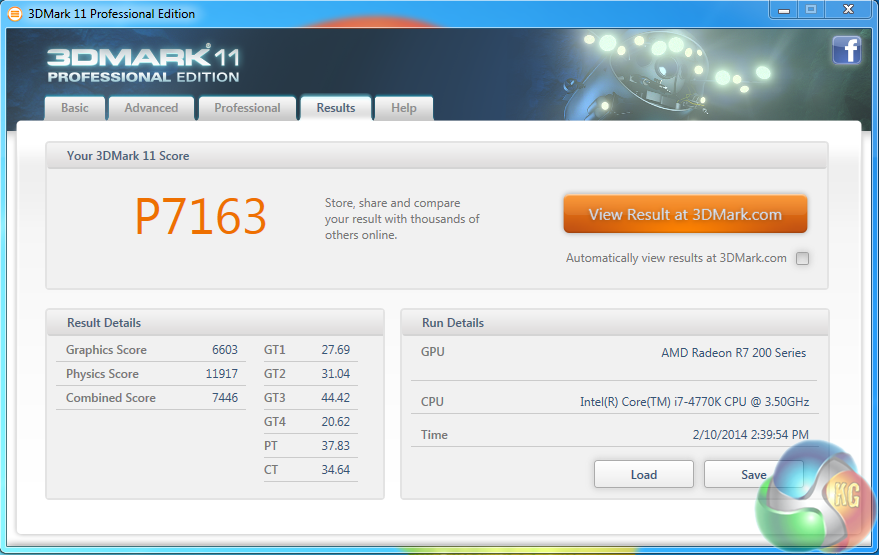Go to the Professional tab
The width and height of the screenshot is (879, 555).
[247, 108]
